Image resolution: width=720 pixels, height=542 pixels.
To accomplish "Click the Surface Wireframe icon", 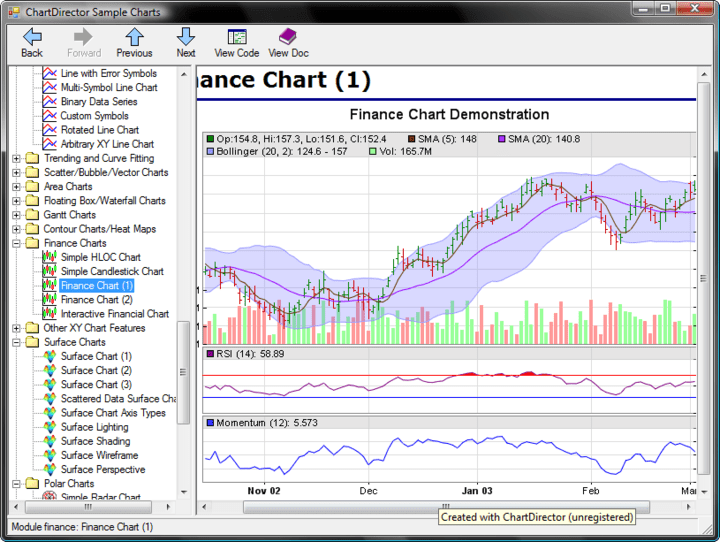I will 50,455.
